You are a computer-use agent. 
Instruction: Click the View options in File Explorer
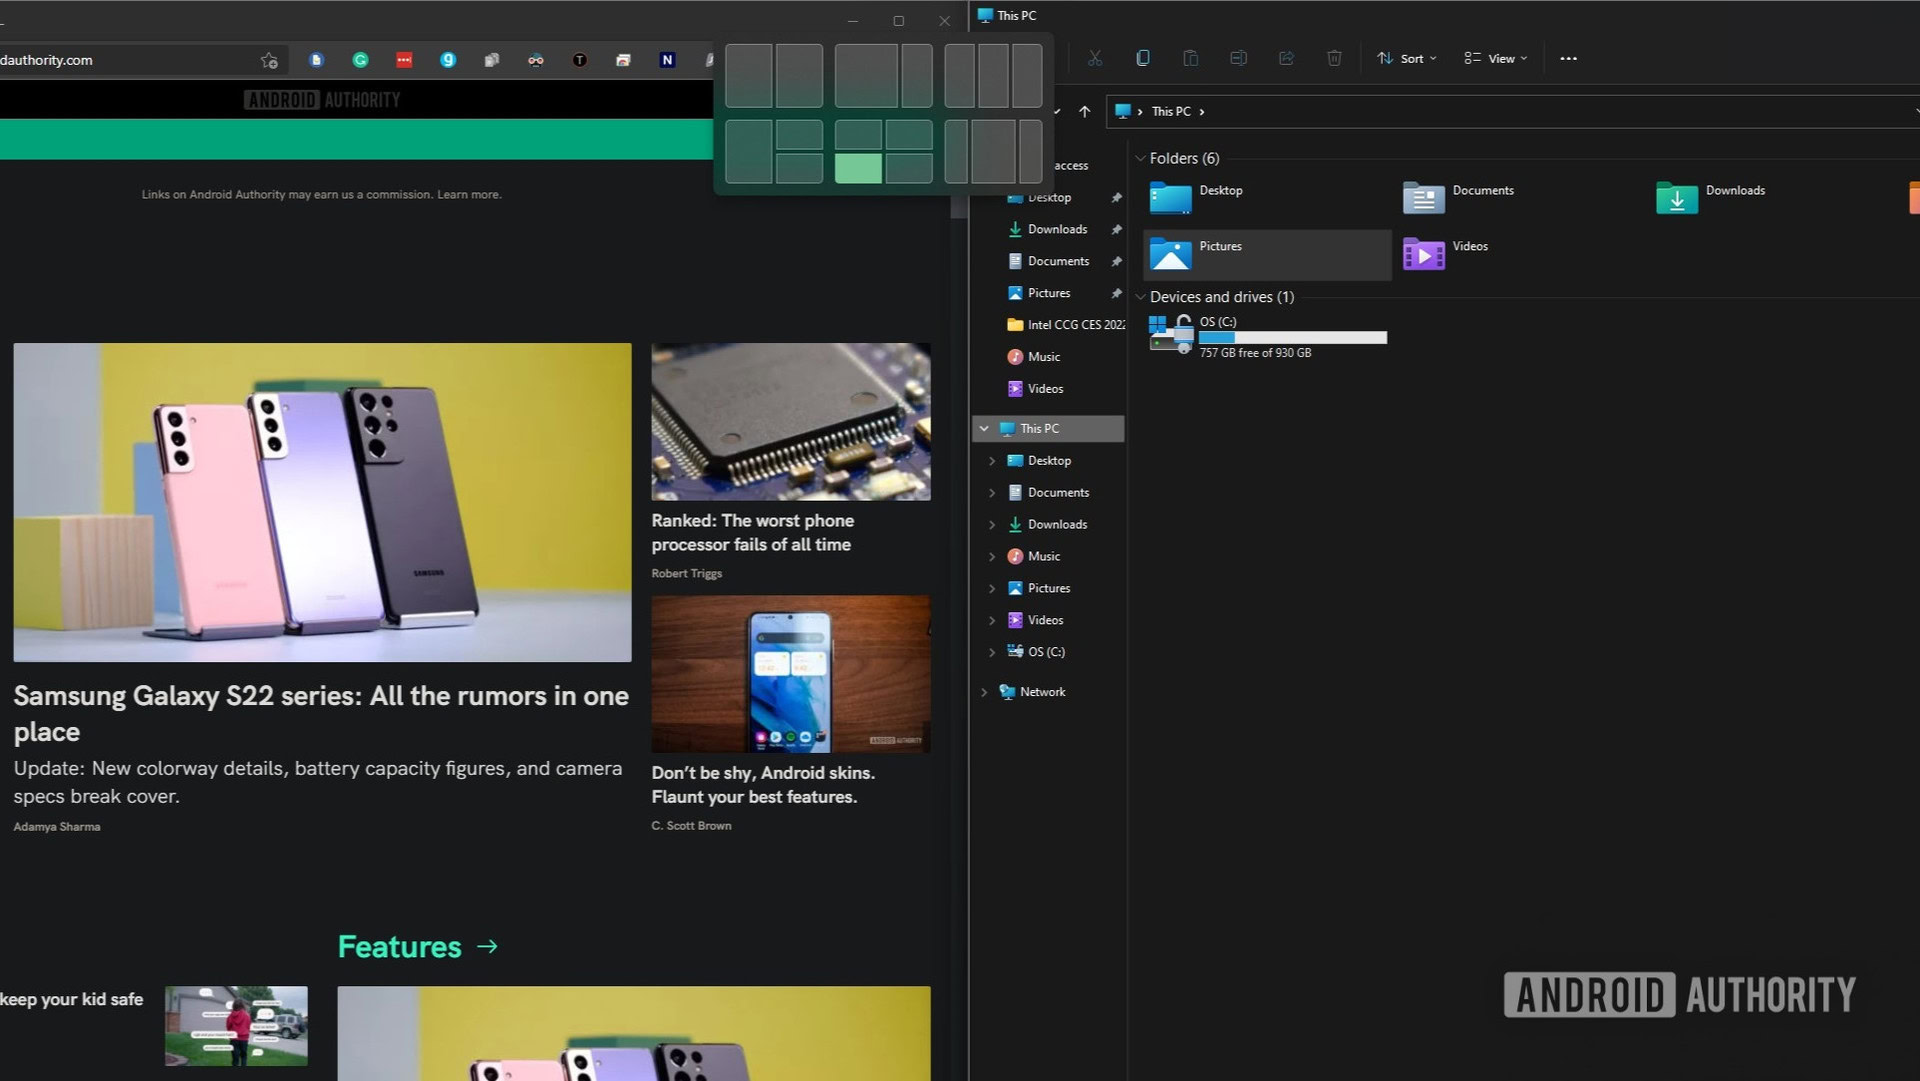tap(1497, 58)
